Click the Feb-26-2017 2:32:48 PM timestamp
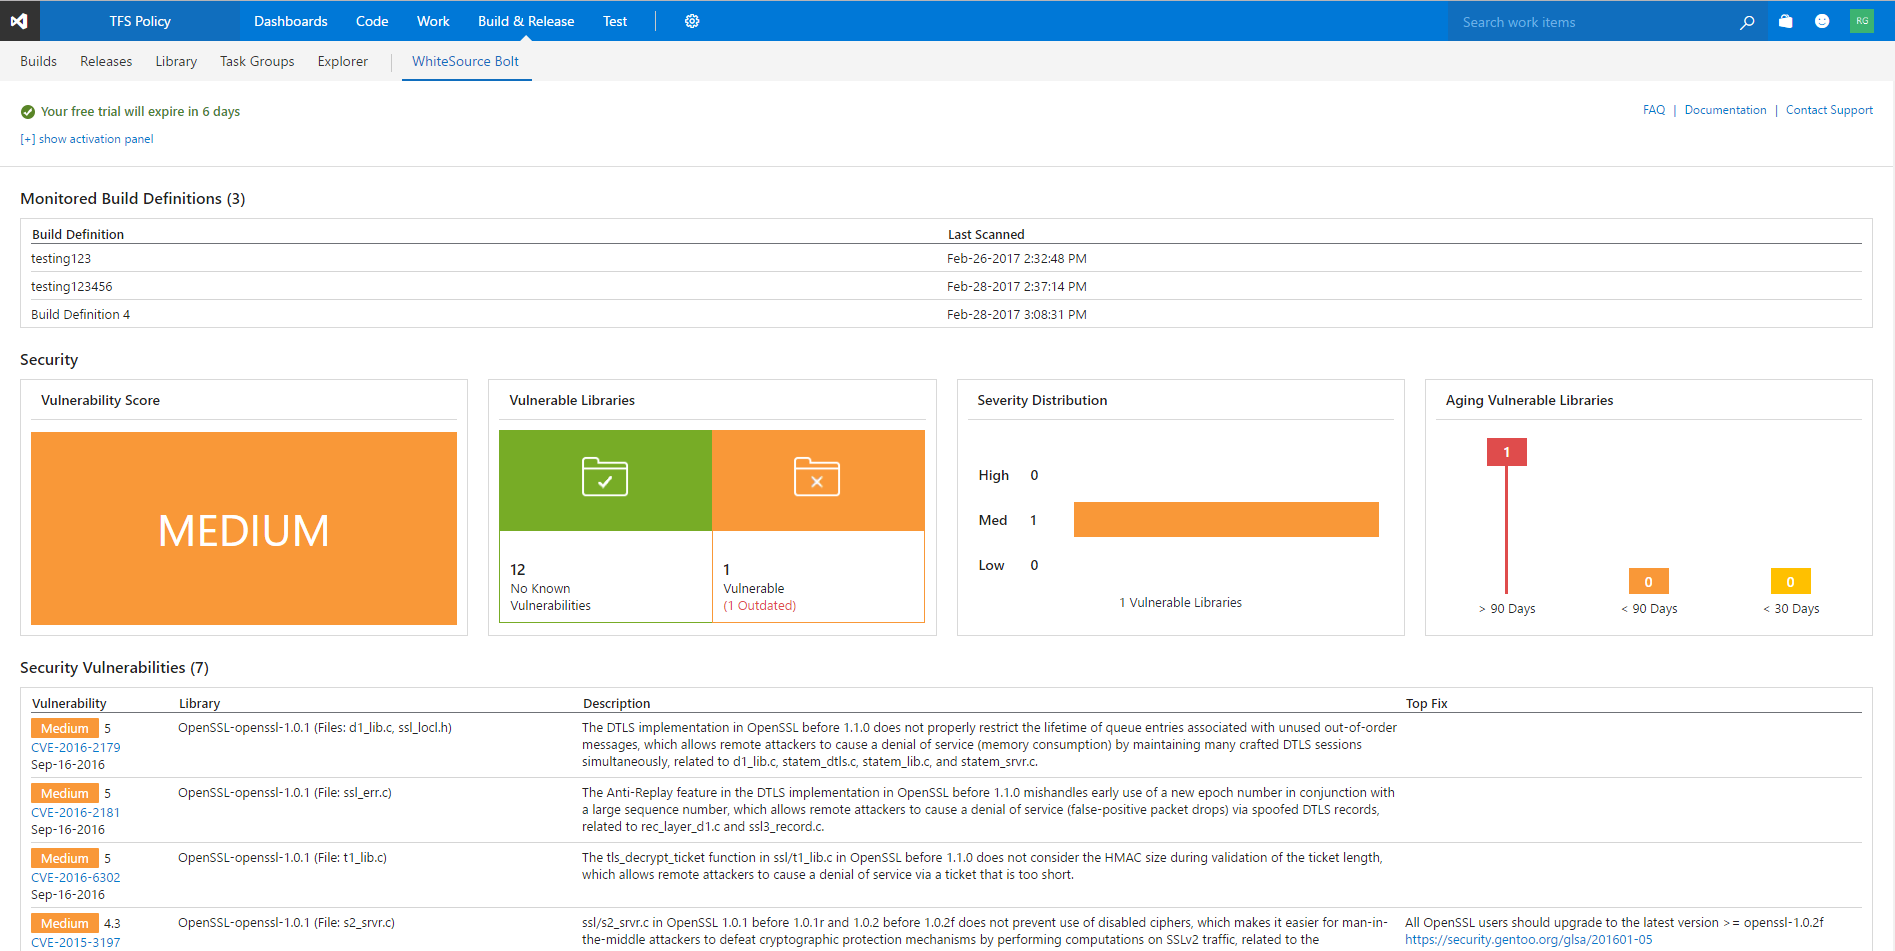 pos(1016,258)
